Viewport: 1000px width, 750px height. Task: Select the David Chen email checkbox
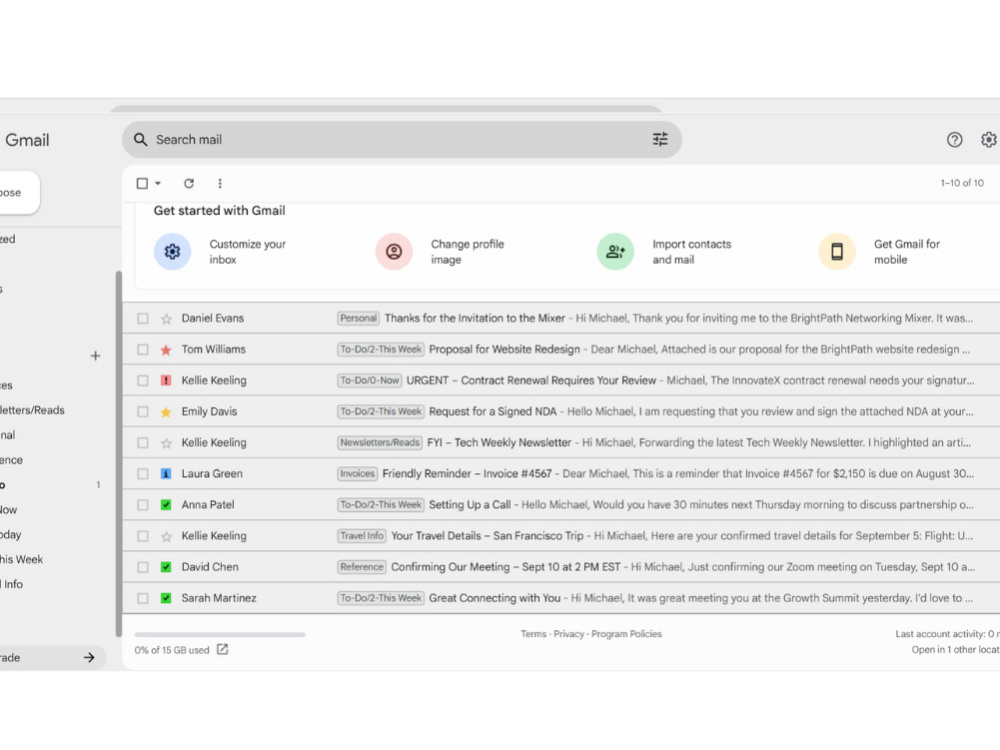143,567
